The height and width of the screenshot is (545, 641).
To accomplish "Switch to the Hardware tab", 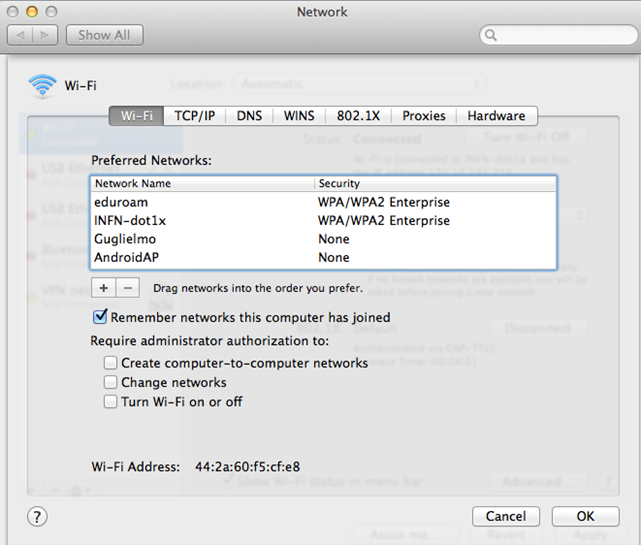I will (x=496, y=116).
